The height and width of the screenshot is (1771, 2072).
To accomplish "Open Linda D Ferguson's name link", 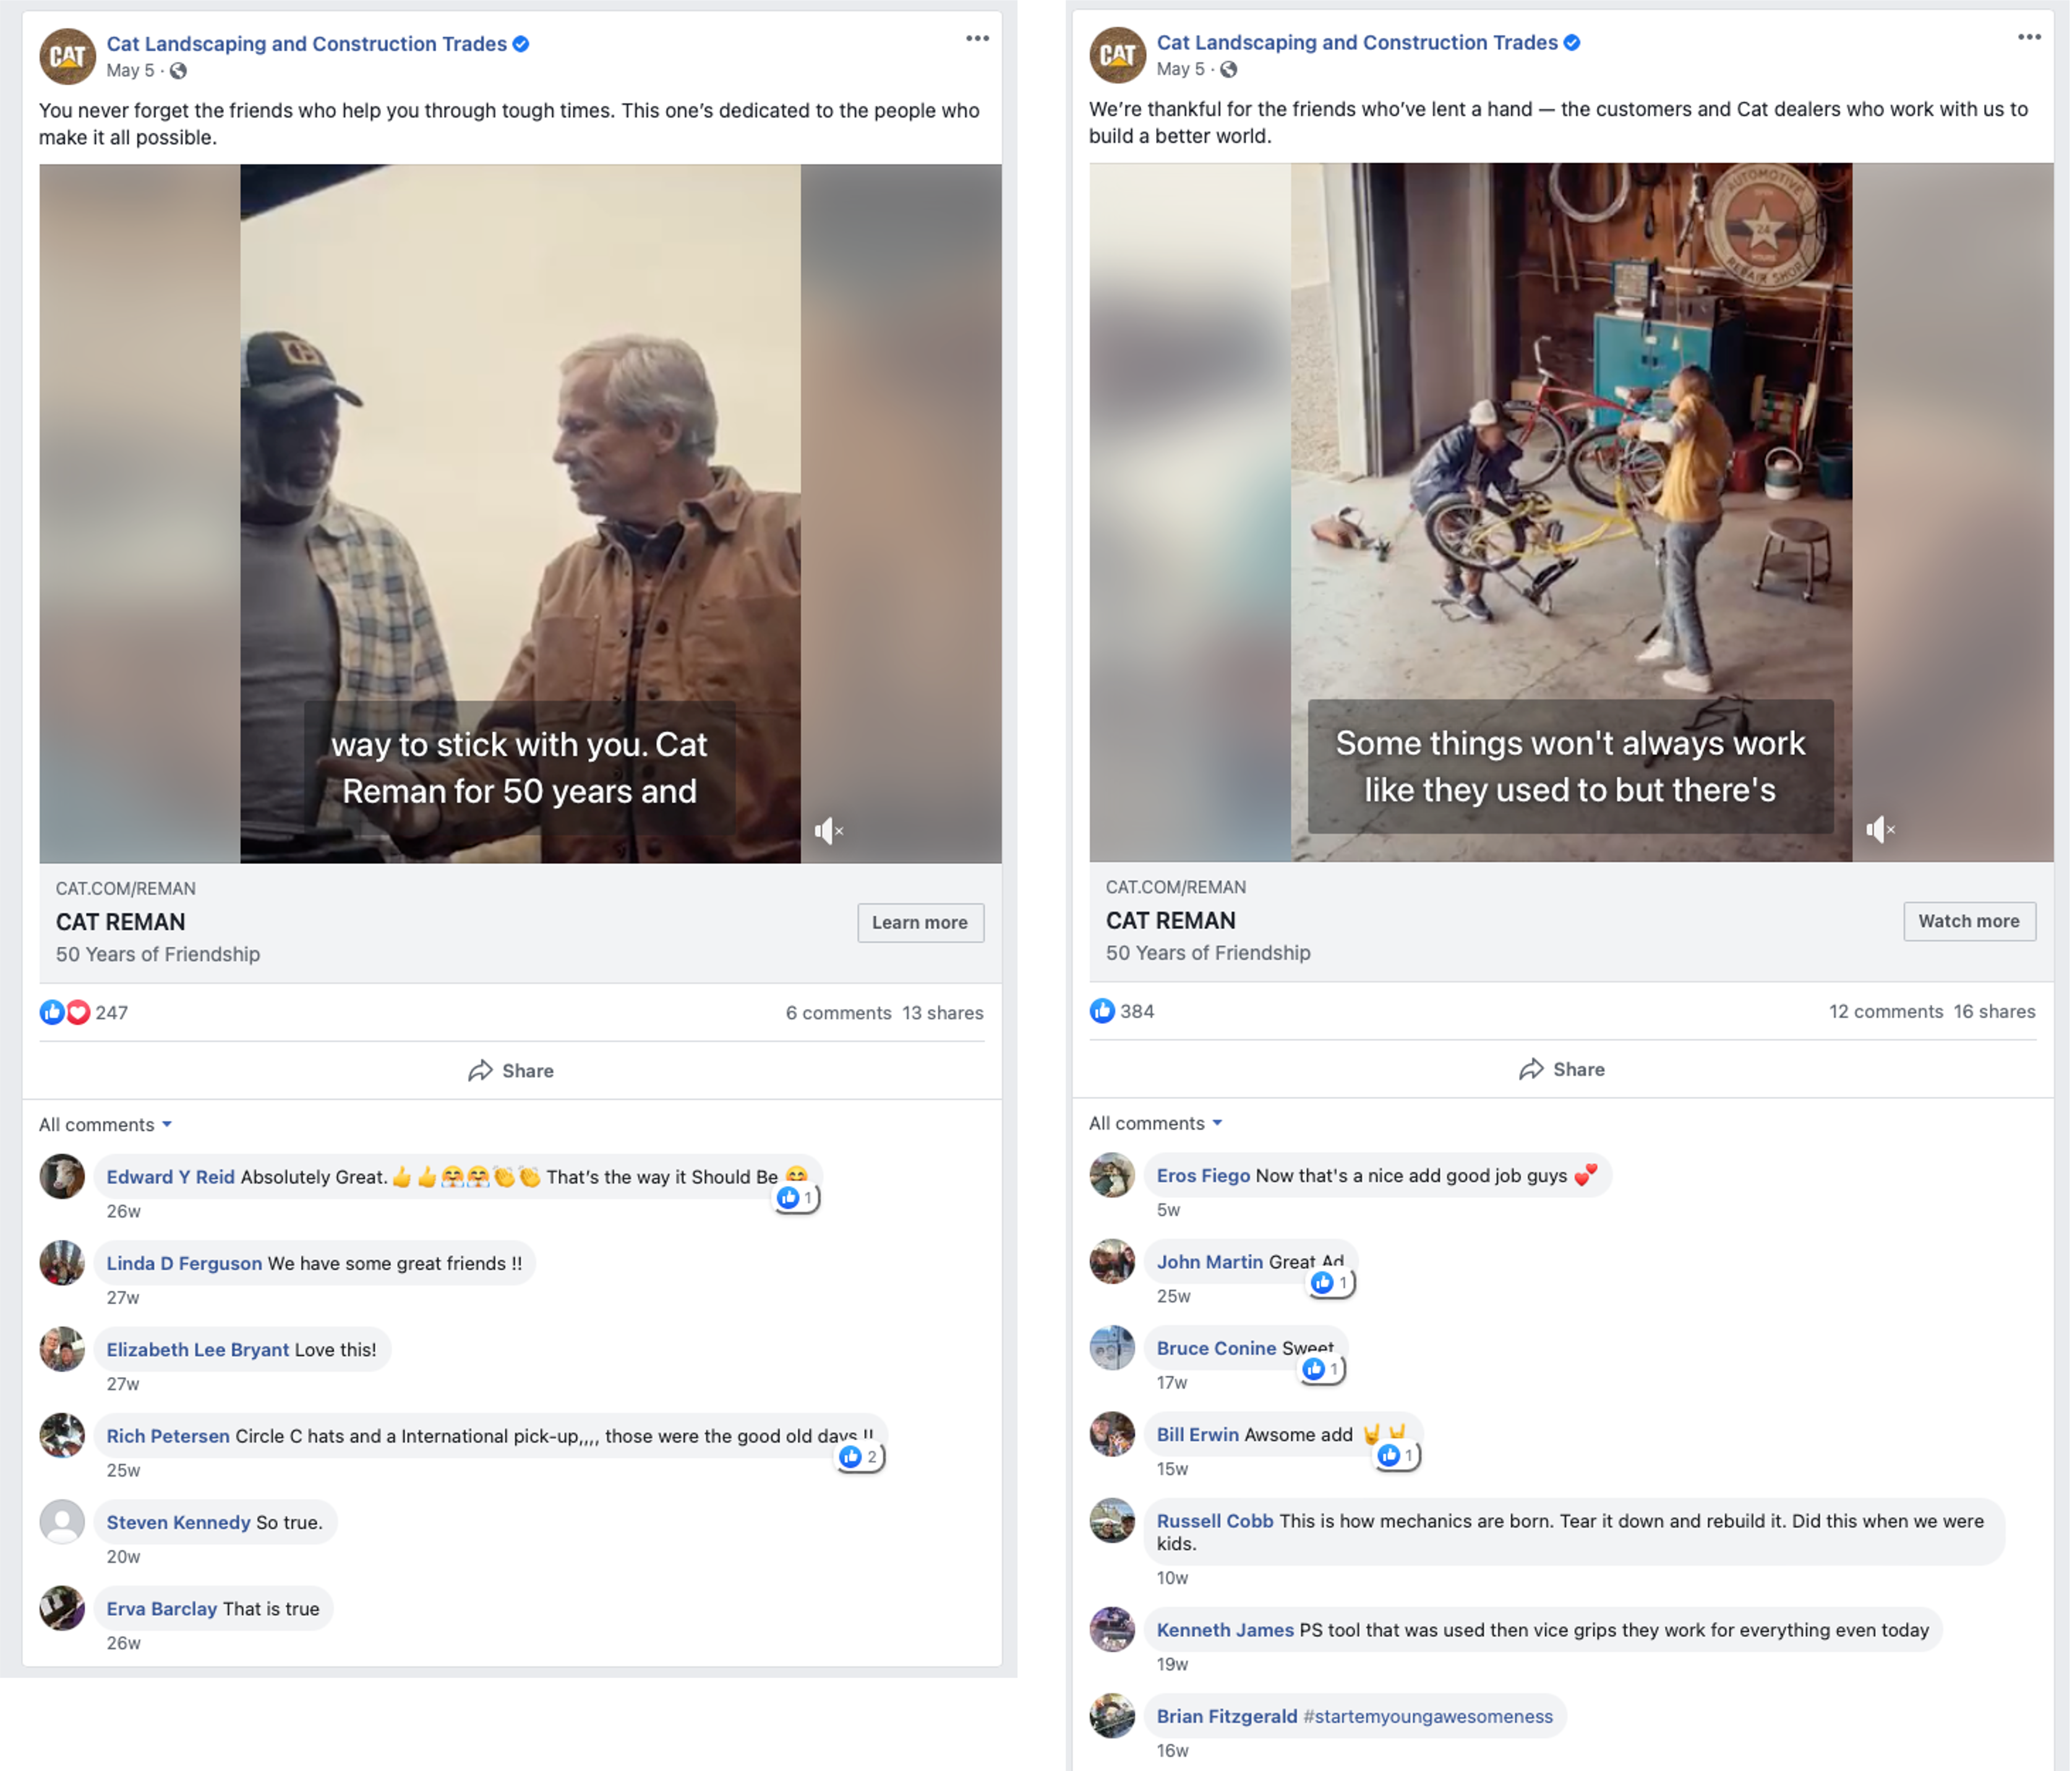I will pos(184,1263).
